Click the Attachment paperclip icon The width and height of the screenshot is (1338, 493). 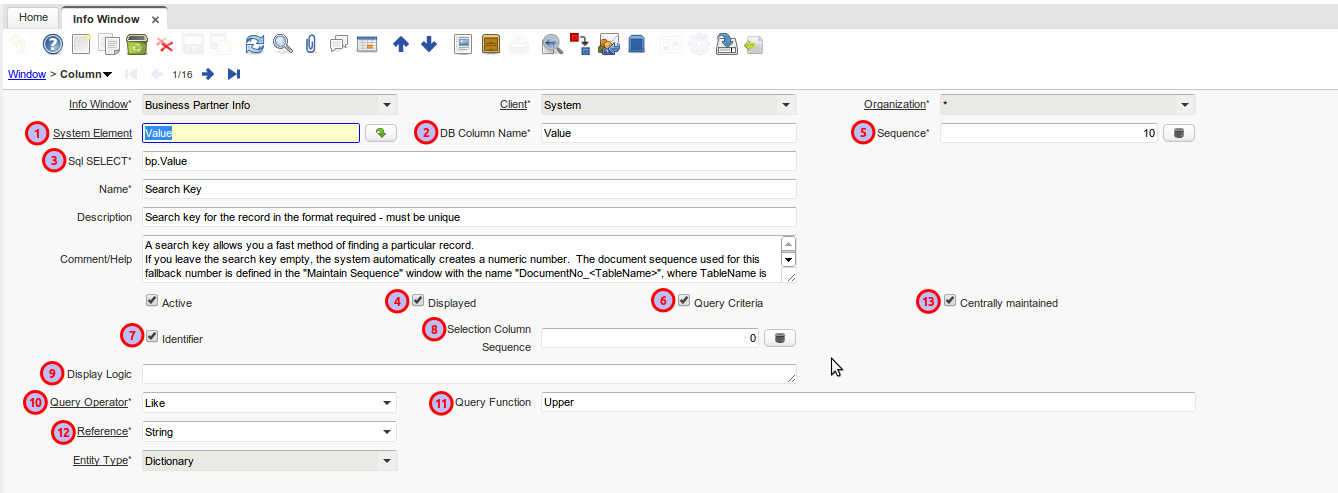coord(310,44)
